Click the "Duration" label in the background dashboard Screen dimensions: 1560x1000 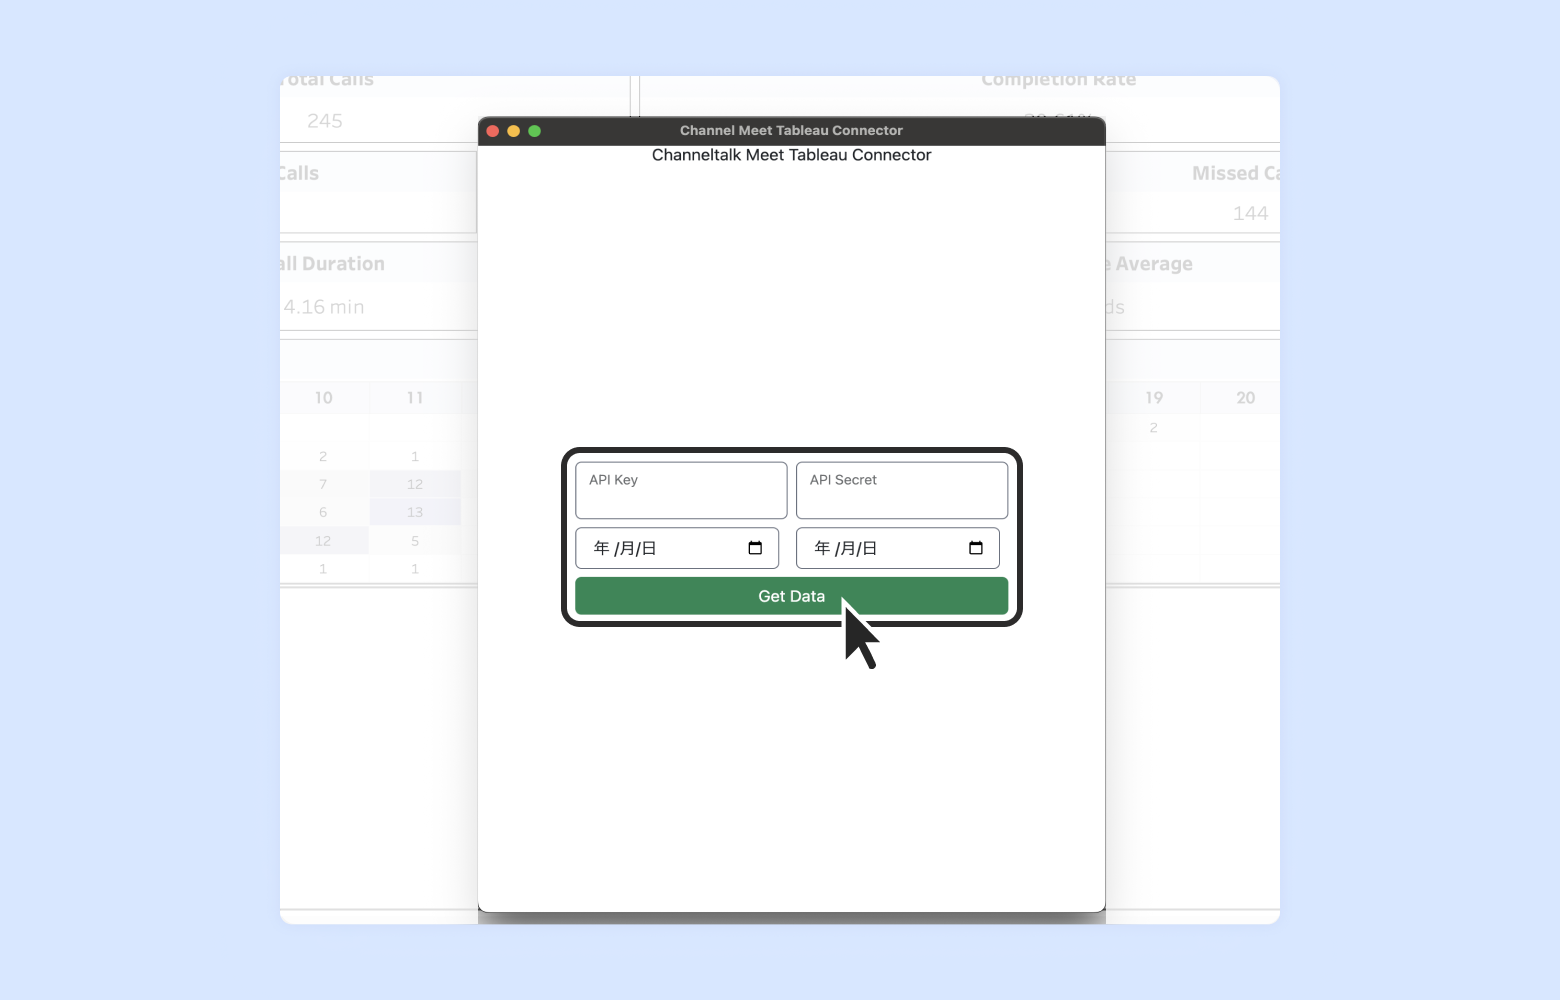coord(343,264)
